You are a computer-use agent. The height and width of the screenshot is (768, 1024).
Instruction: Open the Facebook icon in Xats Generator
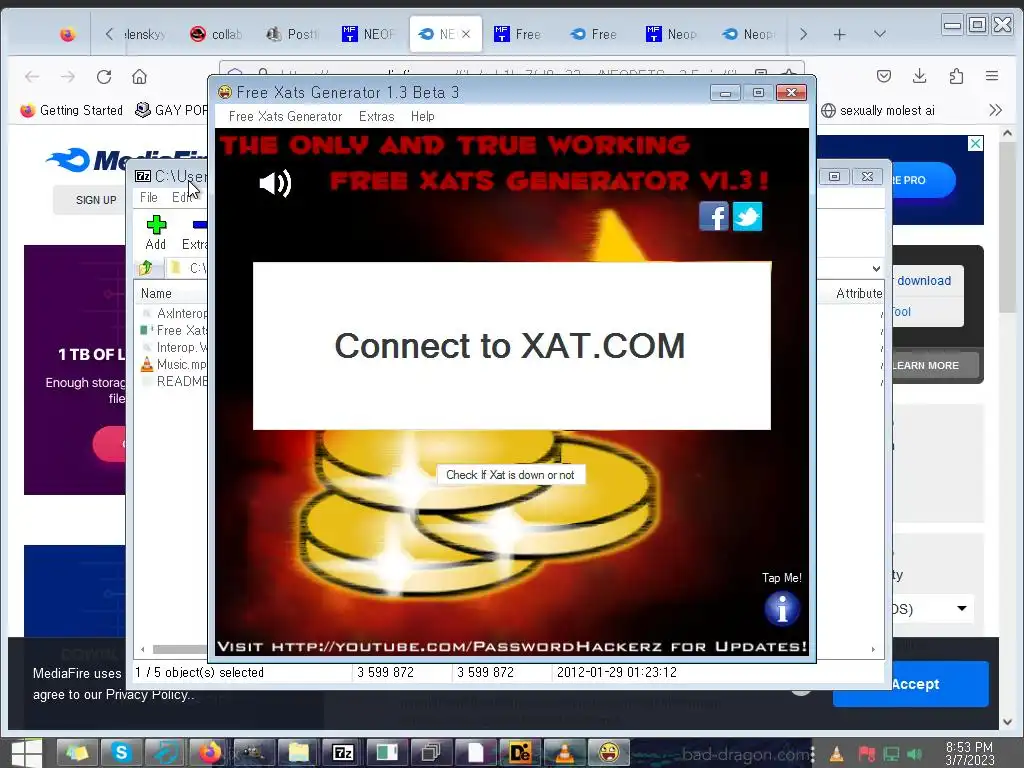coord(713,216)
